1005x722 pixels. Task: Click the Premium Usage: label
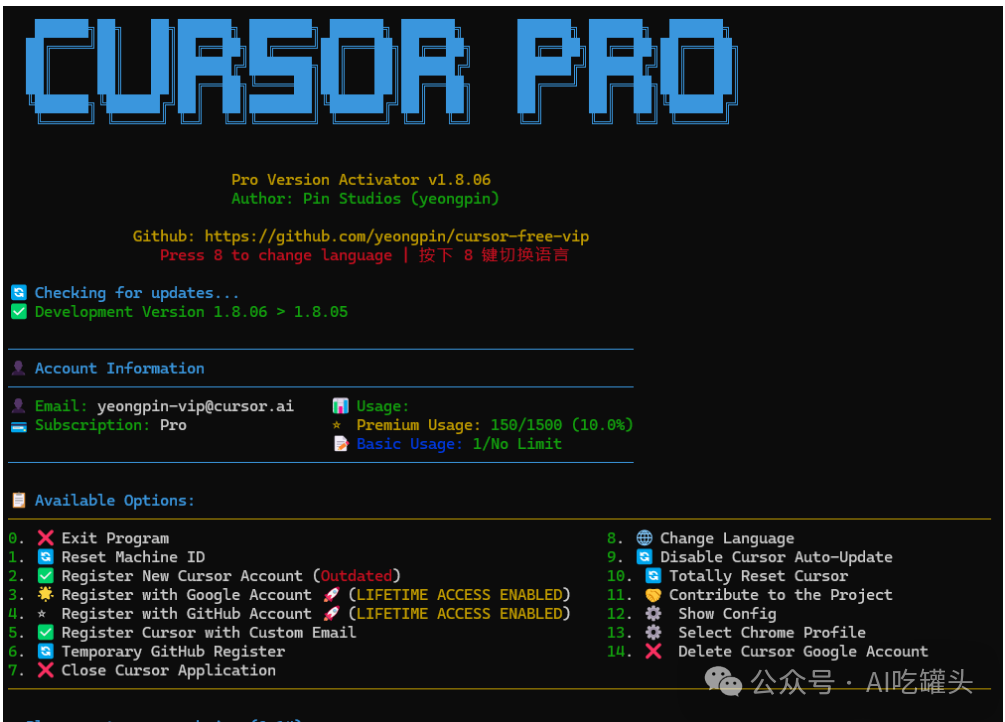(x=419, y=425)
